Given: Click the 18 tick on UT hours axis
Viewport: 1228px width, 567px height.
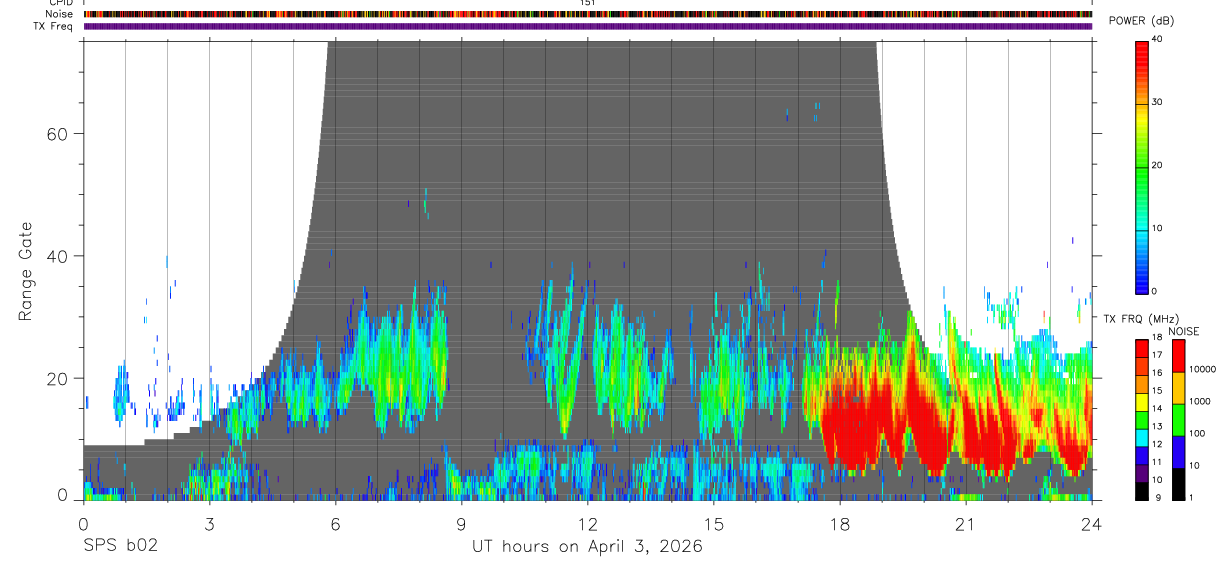Looking at the screenshot, I should pos(839,524).
